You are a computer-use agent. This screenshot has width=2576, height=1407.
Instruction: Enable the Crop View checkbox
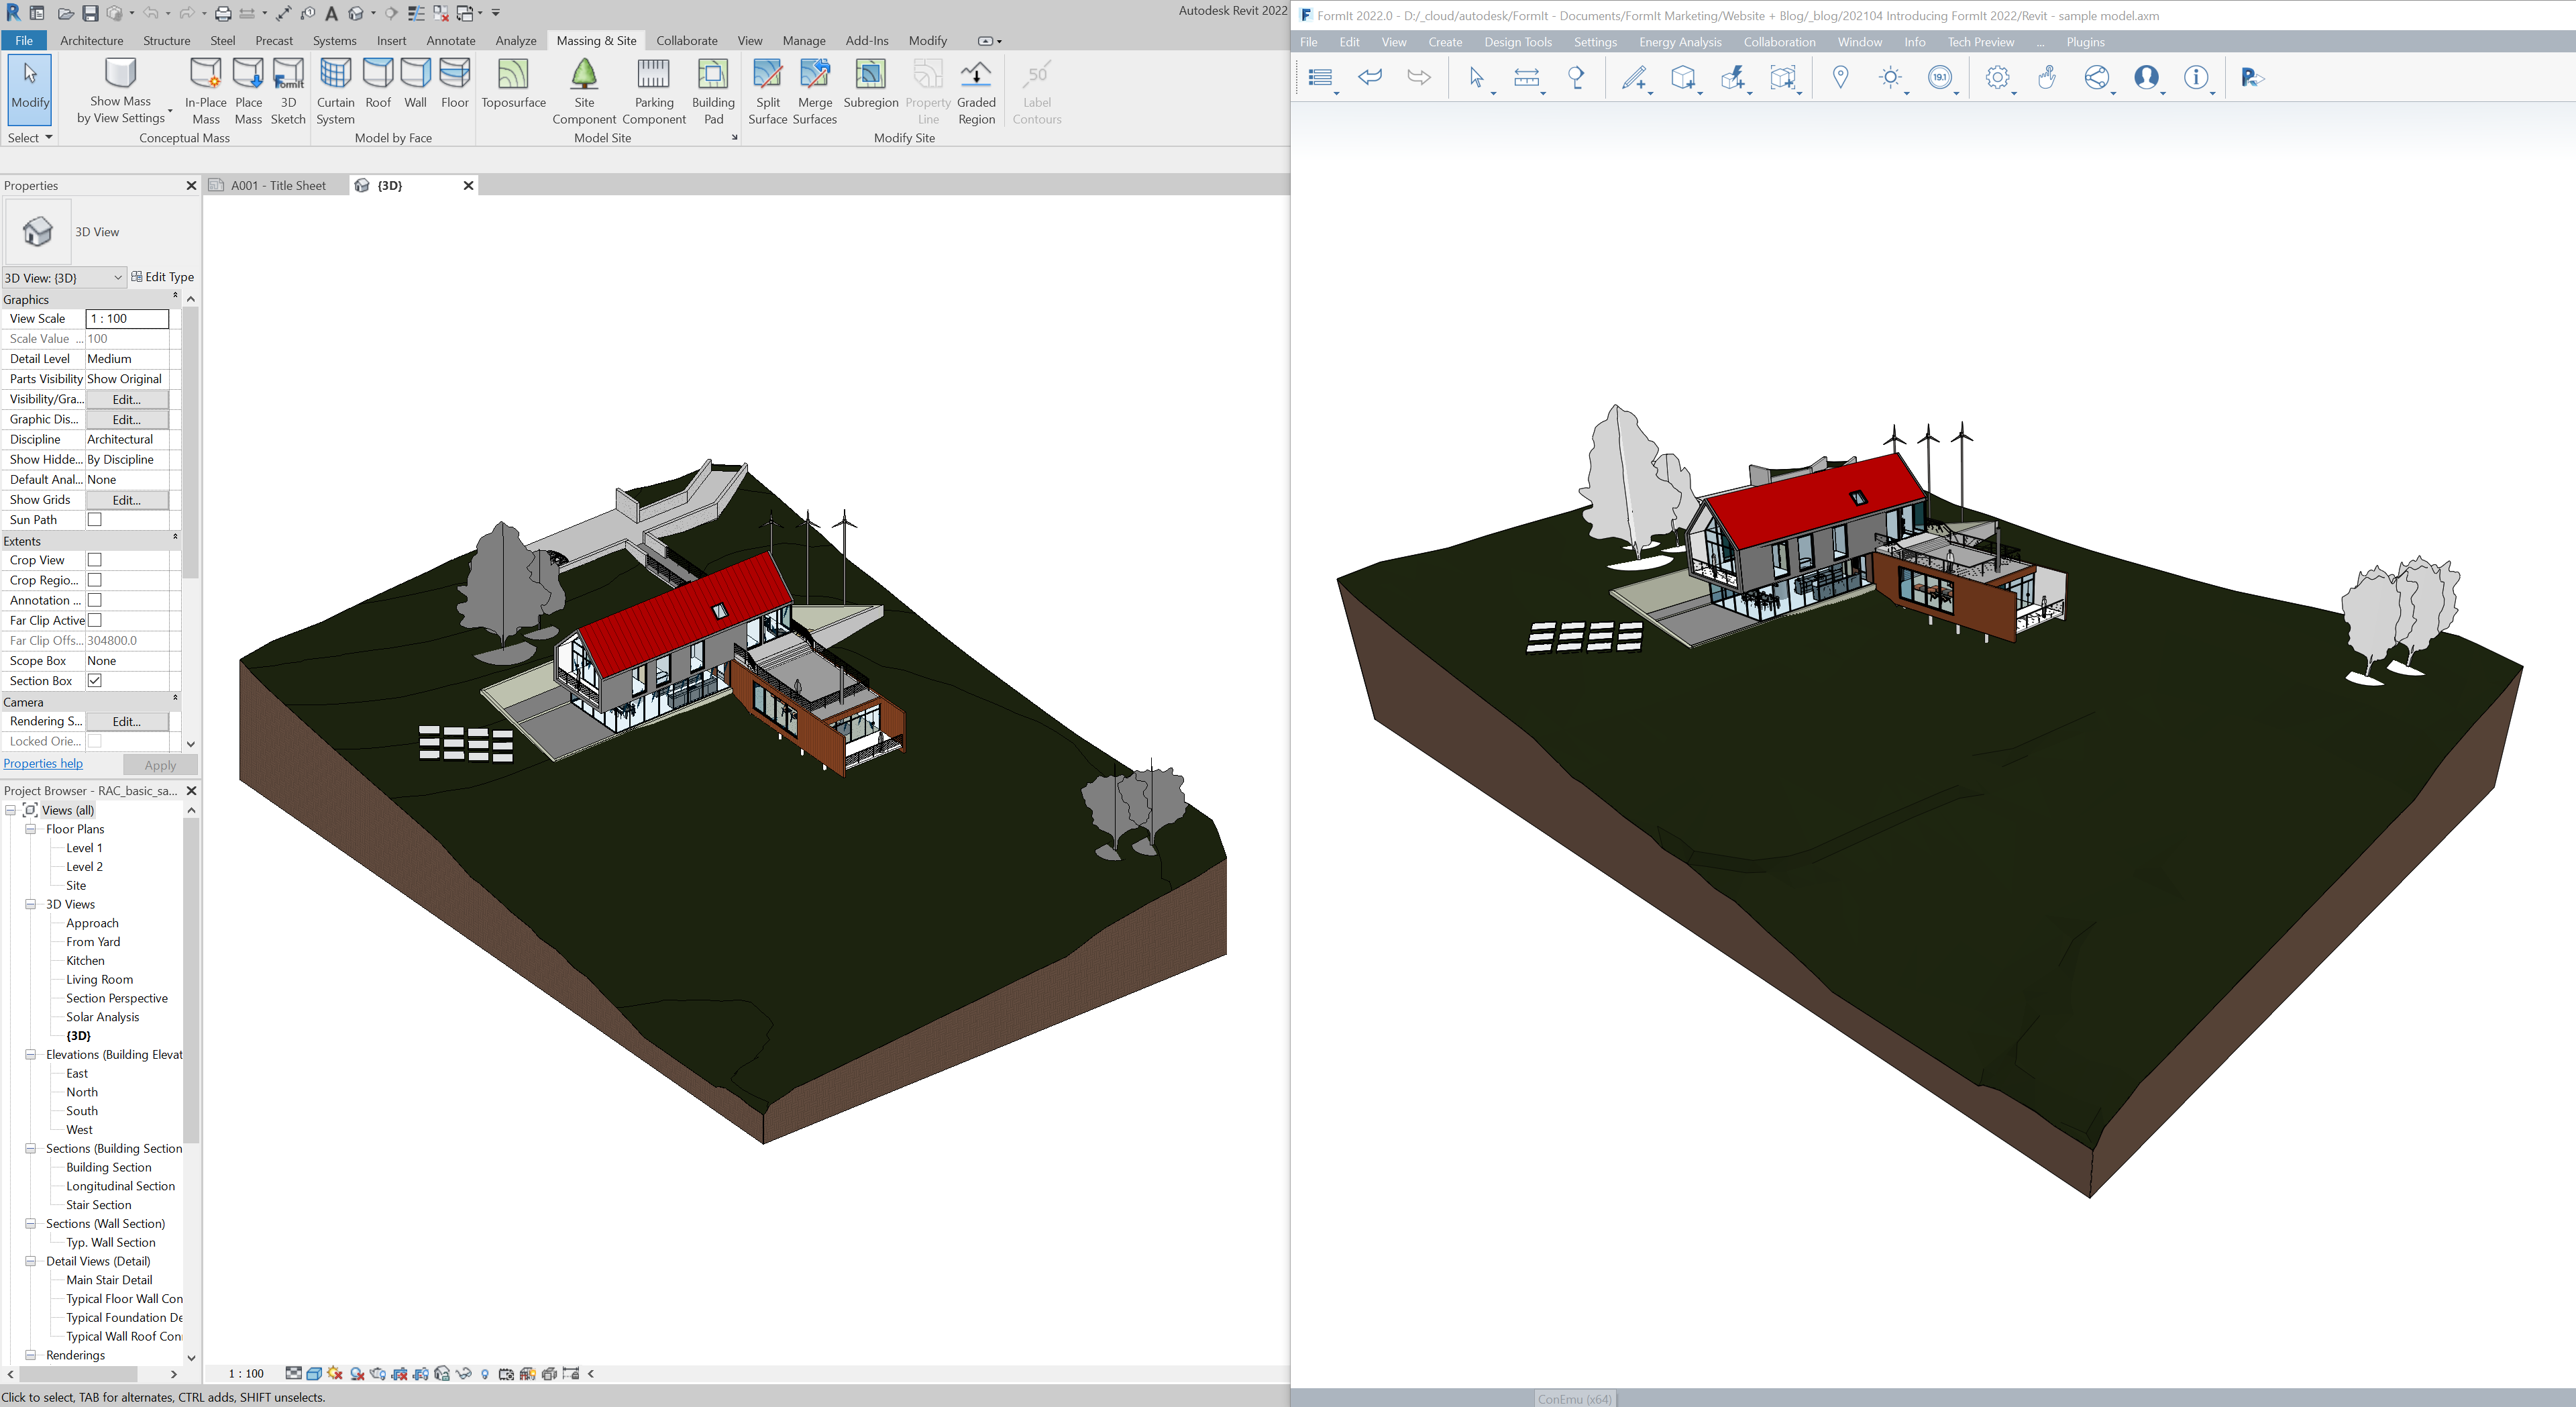(x=95, y=560)
